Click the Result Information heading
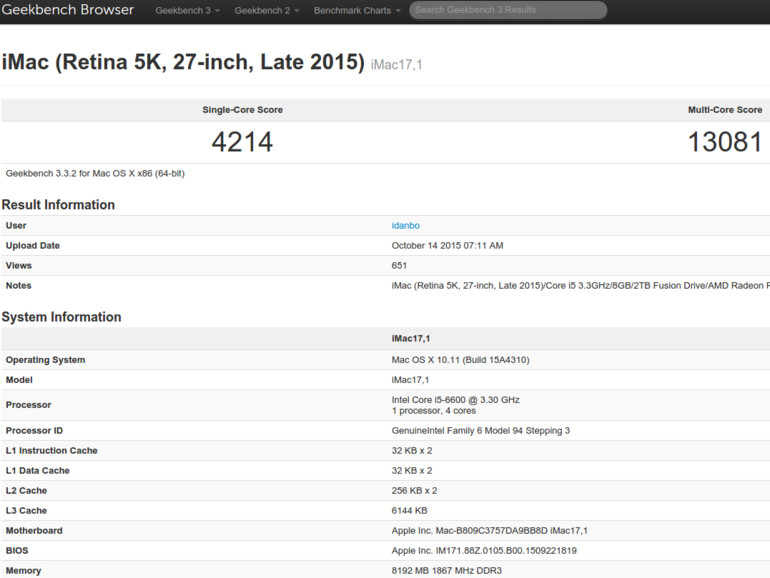This screenshot has height=578, width=770. 58,205
